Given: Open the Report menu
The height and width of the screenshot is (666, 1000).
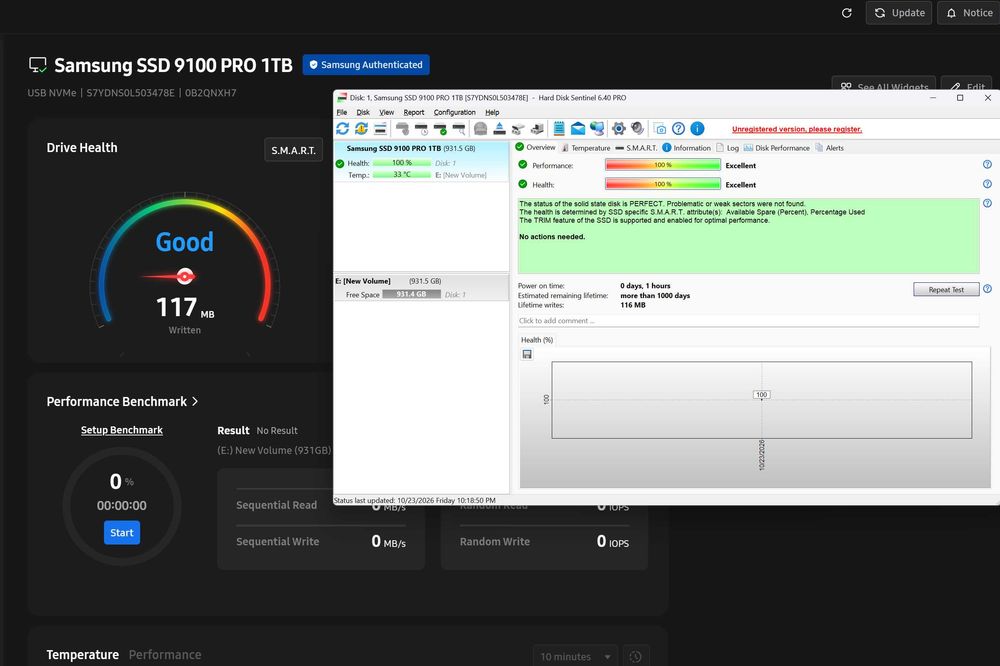Looking at the screenshot, I should pyautogui.click(x=414, y=112).
